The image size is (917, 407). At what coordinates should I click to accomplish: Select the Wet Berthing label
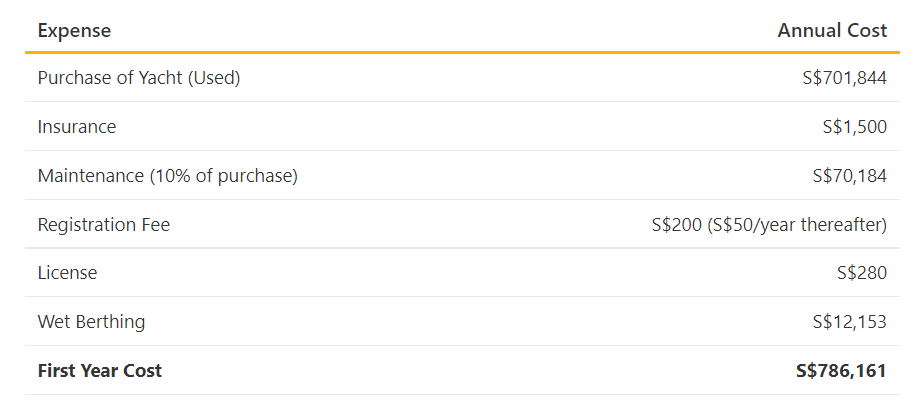click(91, 322)
